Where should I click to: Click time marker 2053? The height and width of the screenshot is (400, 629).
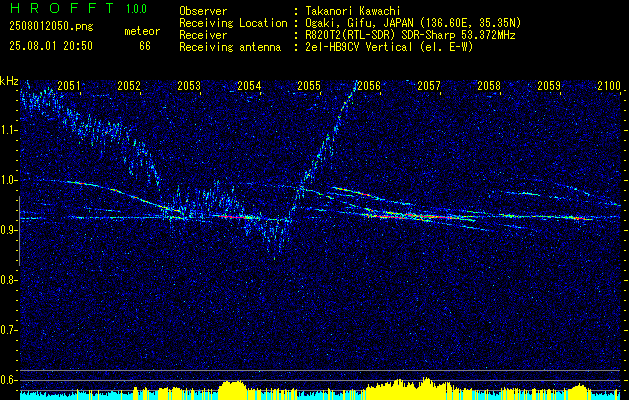(x=189, y=86)
